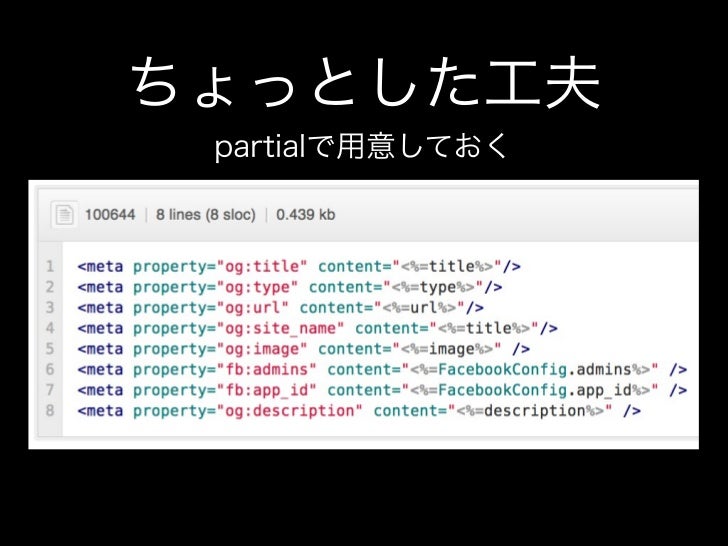
Task: Click the "fb:app_id" property value
Action: (266, 390)
